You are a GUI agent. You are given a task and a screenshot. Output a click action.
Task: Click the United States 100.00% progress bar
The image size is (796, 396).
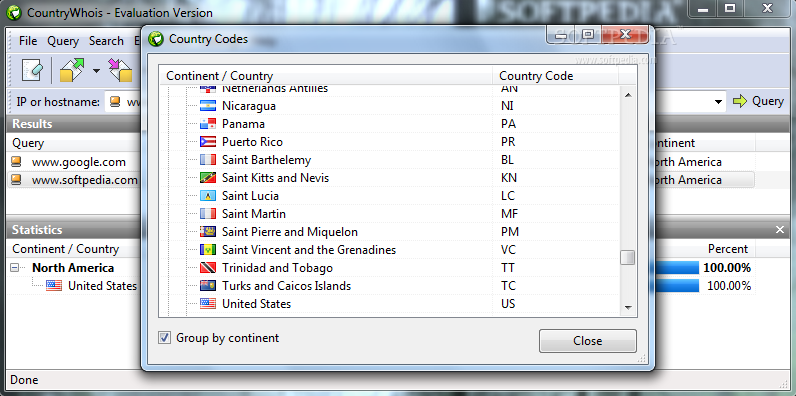point(677,286)
